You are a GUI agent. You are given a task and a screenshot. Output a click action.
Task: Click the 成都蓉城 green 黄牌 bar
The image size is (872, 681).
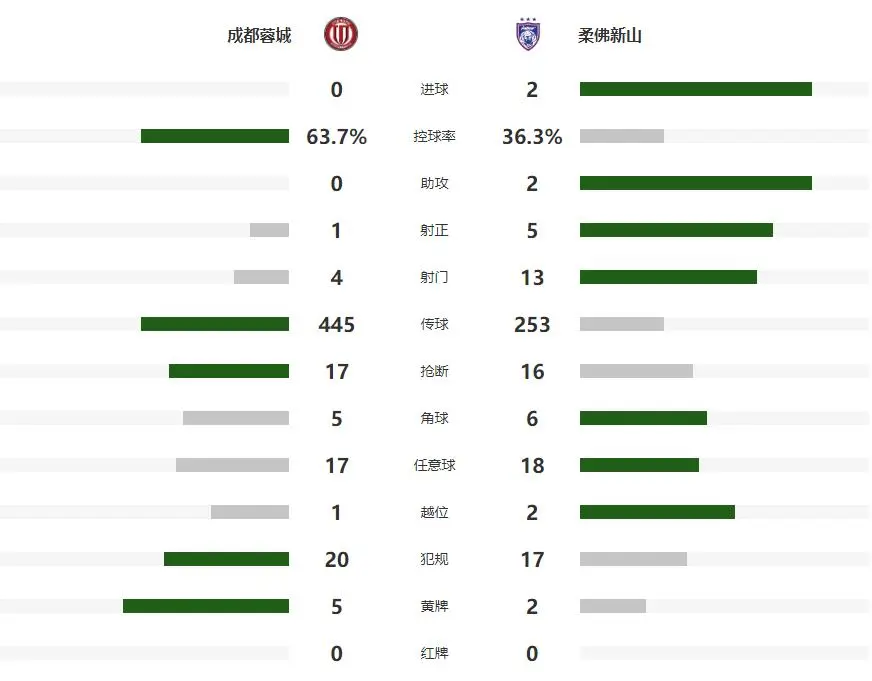point(206,606)
